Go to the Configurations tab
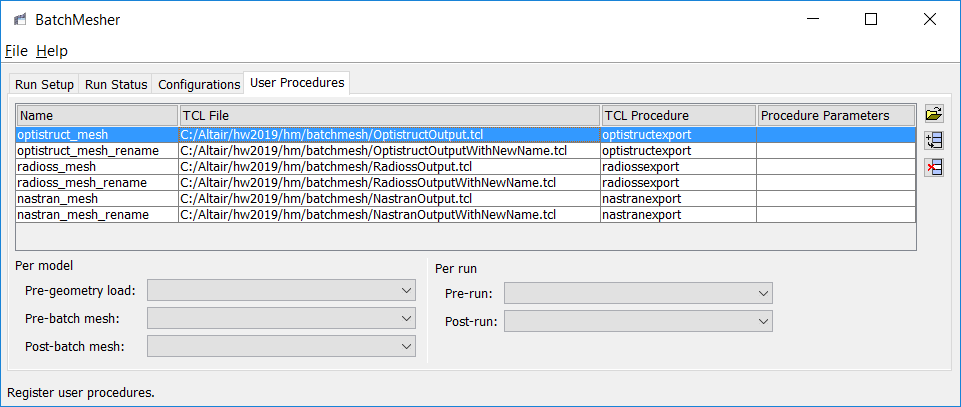Image resolution: width=961 pixels, height=407 pixels. (x=199, y=85)
